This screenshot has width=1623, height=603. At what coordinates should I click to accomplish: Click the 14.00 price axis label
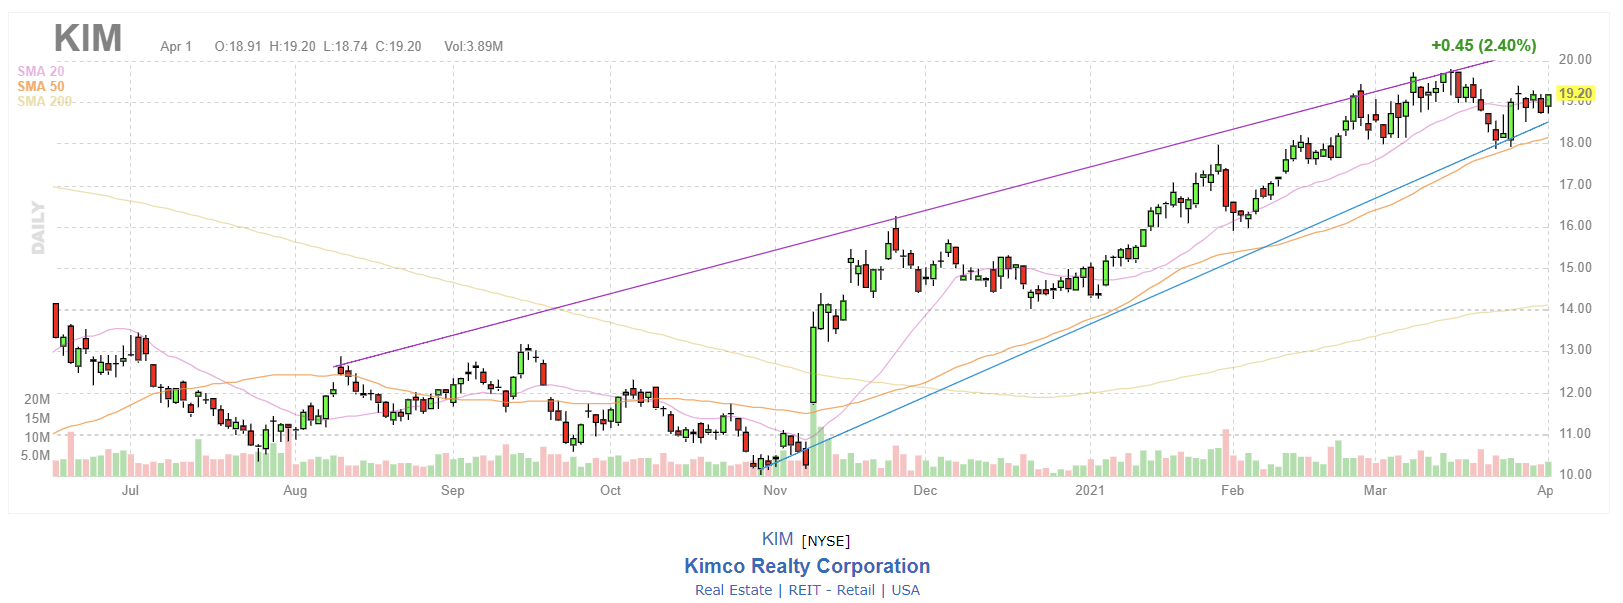point(1575,309)
